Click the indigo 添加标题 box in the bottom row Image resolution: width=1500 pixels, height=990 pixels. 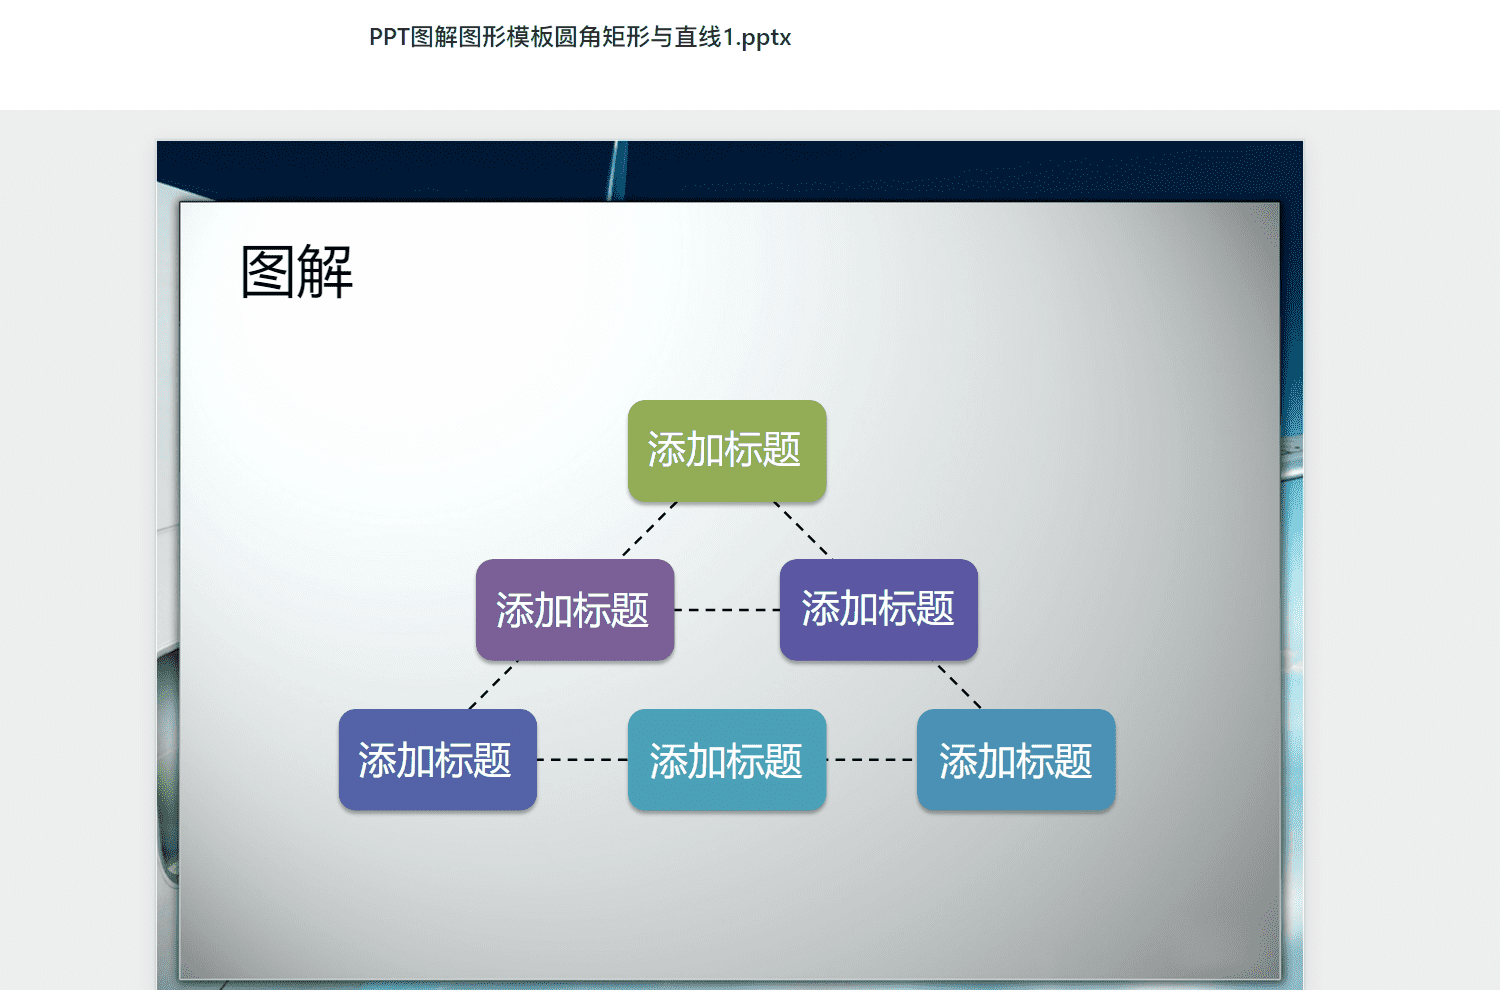[438, 760]
